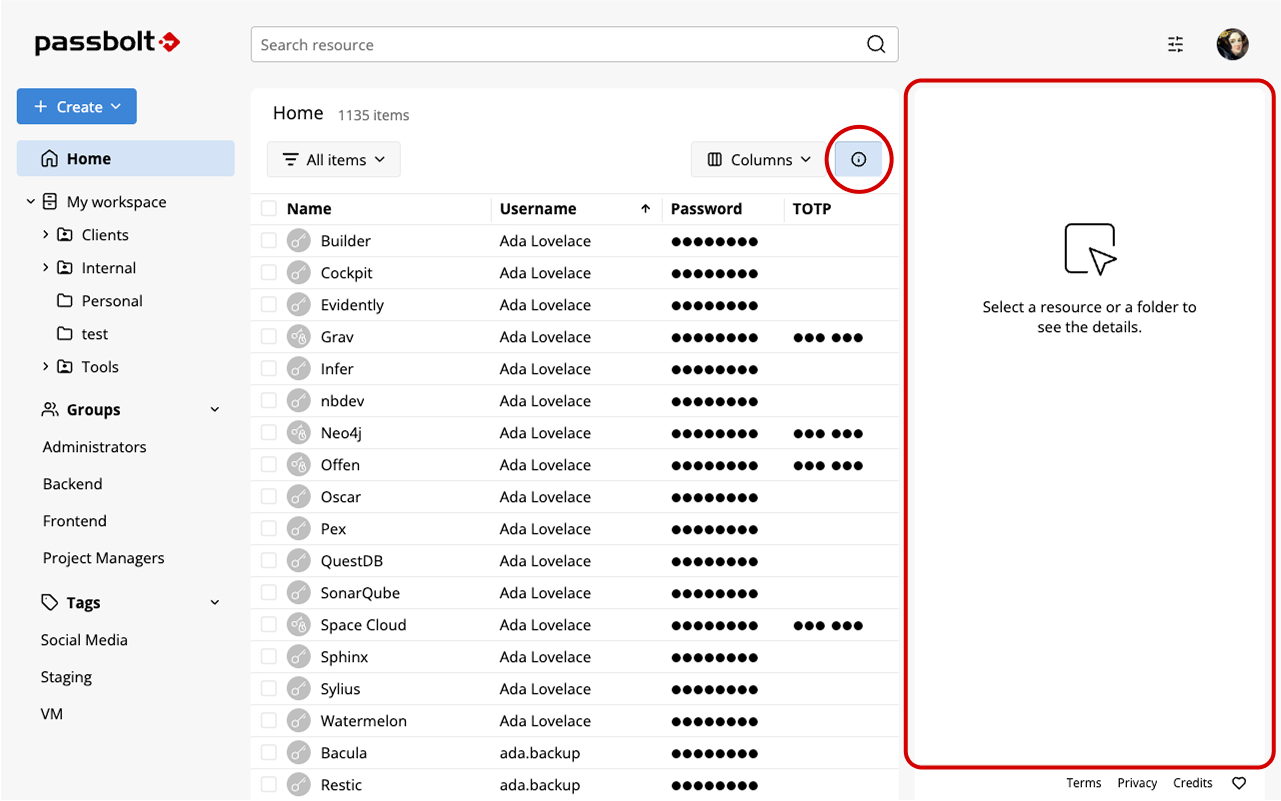The width and height of the screenshot is (1281, 801).
Task: Check the Sphinx row checkbox
Action: [x=268, y=656]
